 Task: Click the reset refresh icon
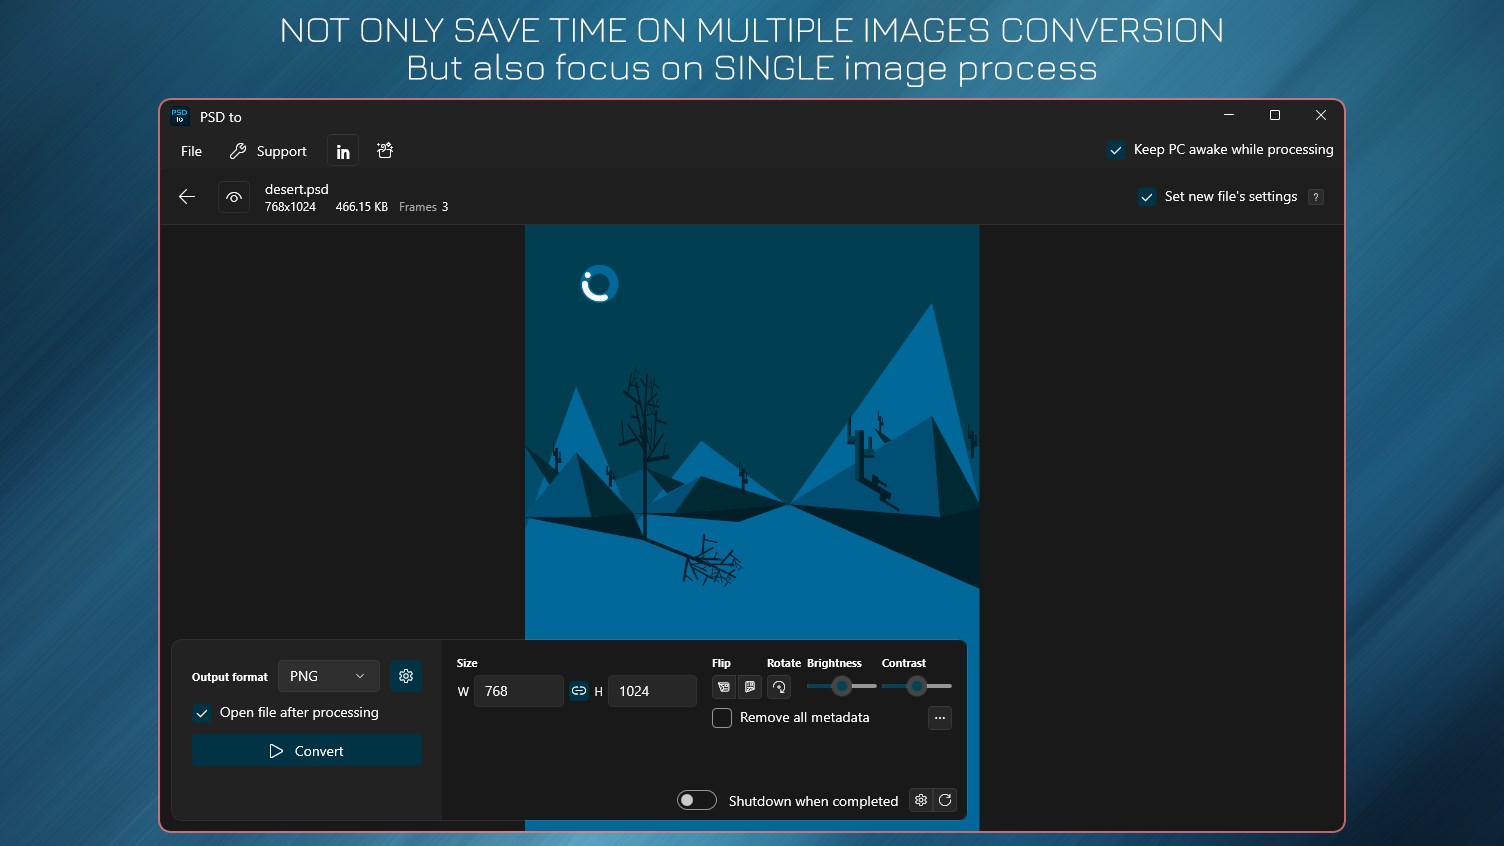(x=945, y=800)
